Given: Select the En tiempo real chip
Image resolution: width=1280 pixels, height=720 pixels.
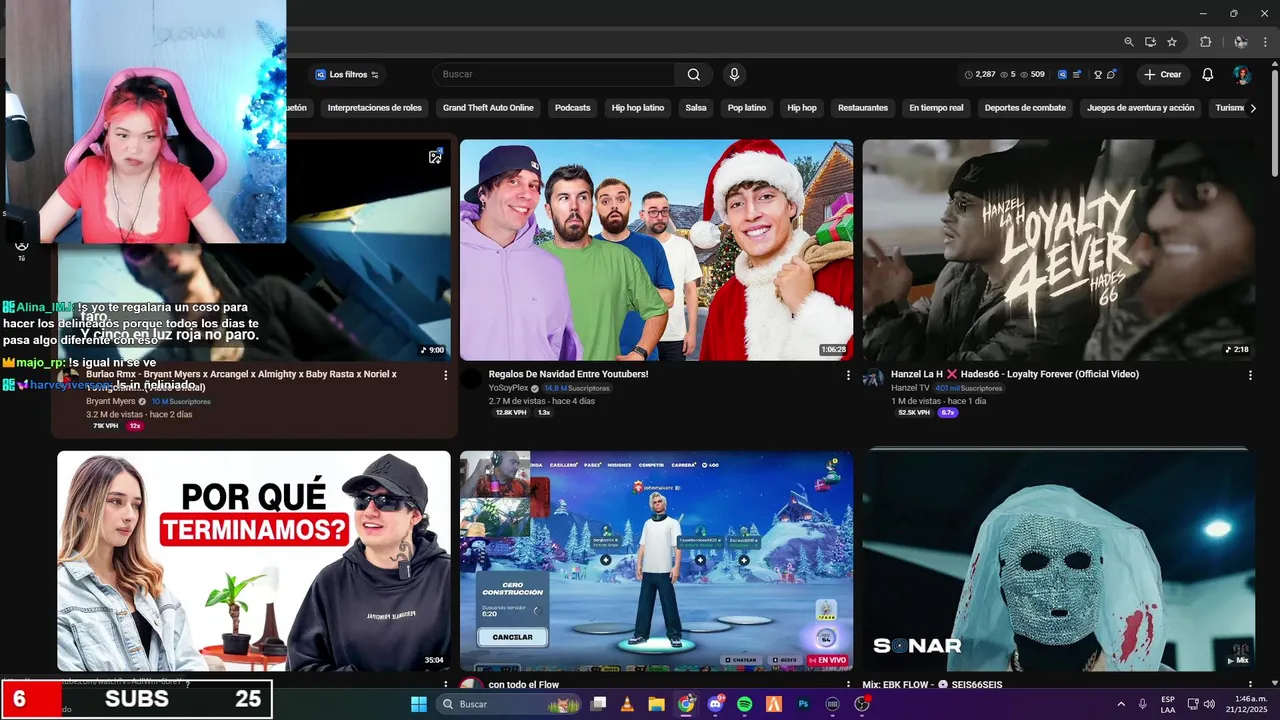Looking at the screenshot, I should pyautogui.click(x=936, y=108).
